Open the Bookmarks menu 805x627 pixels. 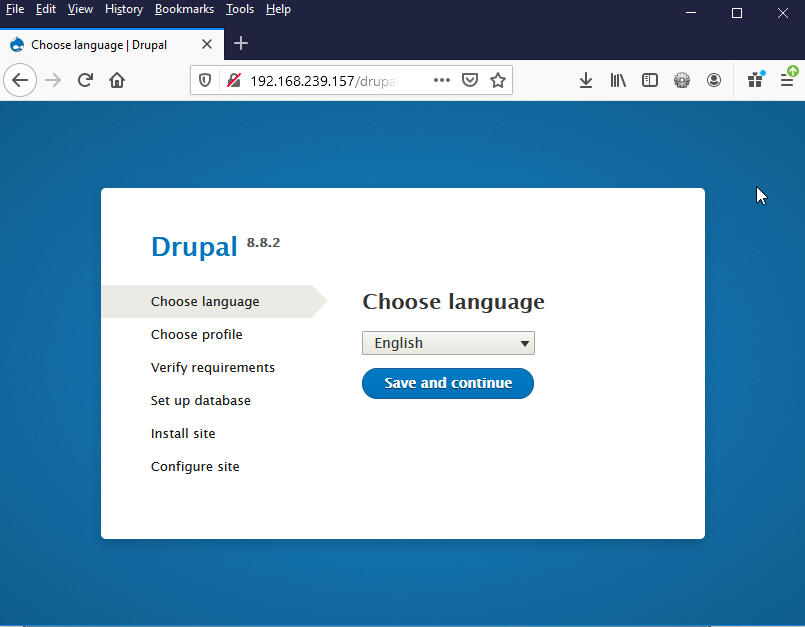(x=184, y=9)
